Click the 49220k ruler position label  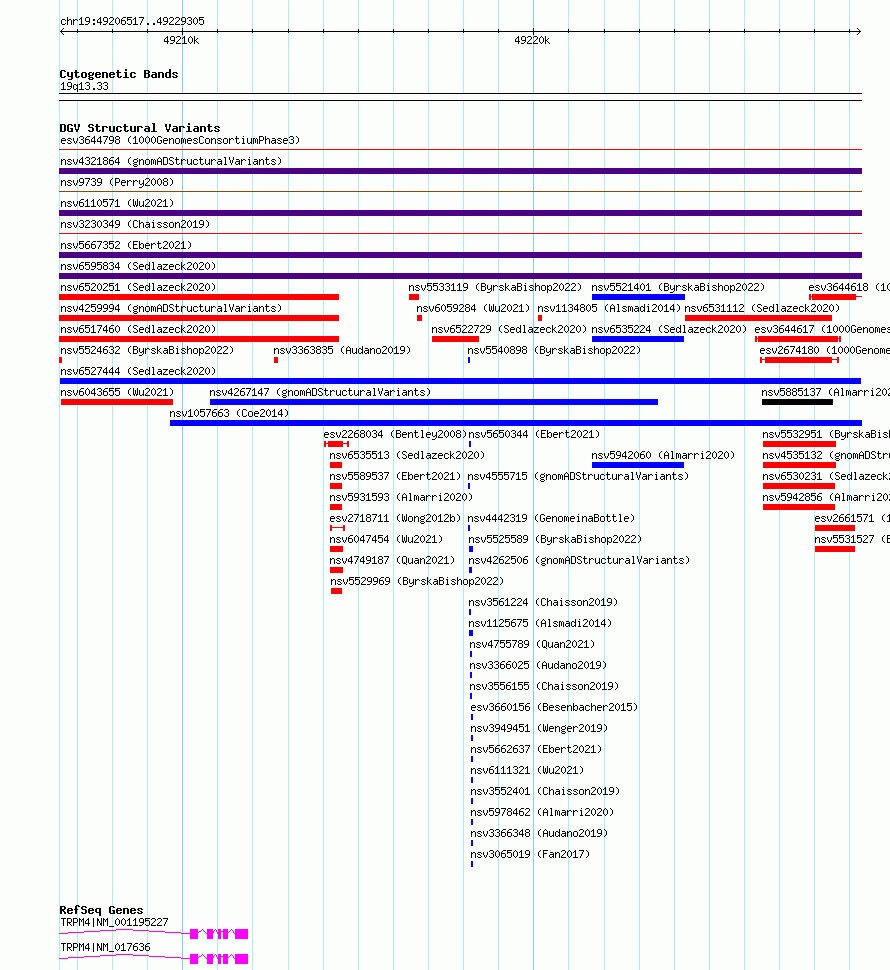532,41
